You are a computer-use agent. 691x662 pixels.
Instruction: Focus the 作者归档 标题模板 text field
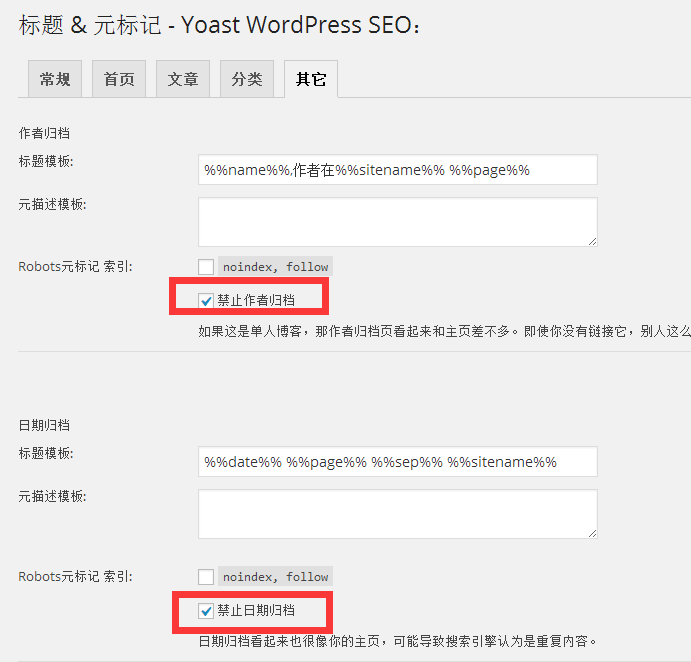point(397,170)
